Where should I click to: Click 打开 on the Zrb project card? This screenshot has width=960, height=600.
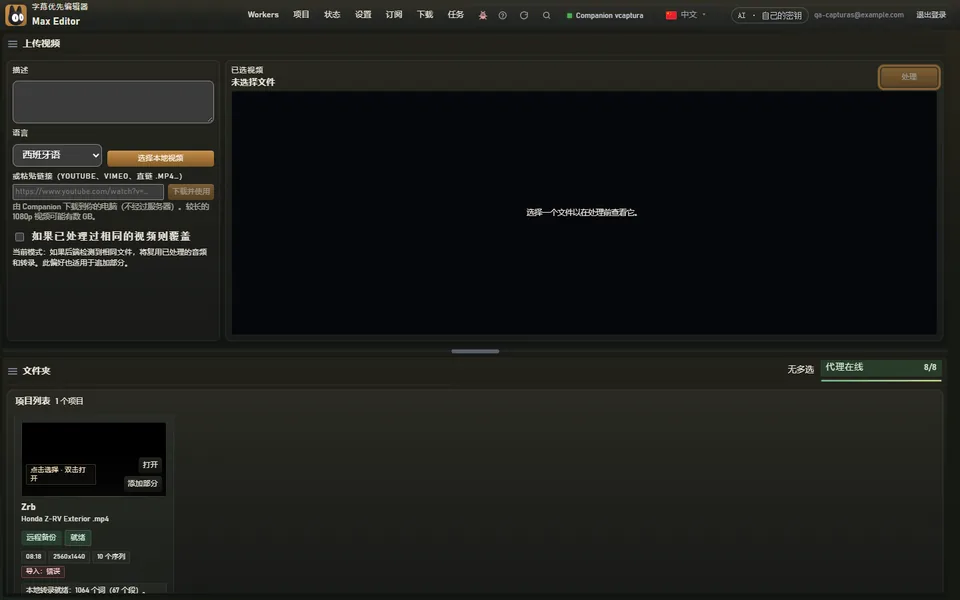(x=150, y=465)
